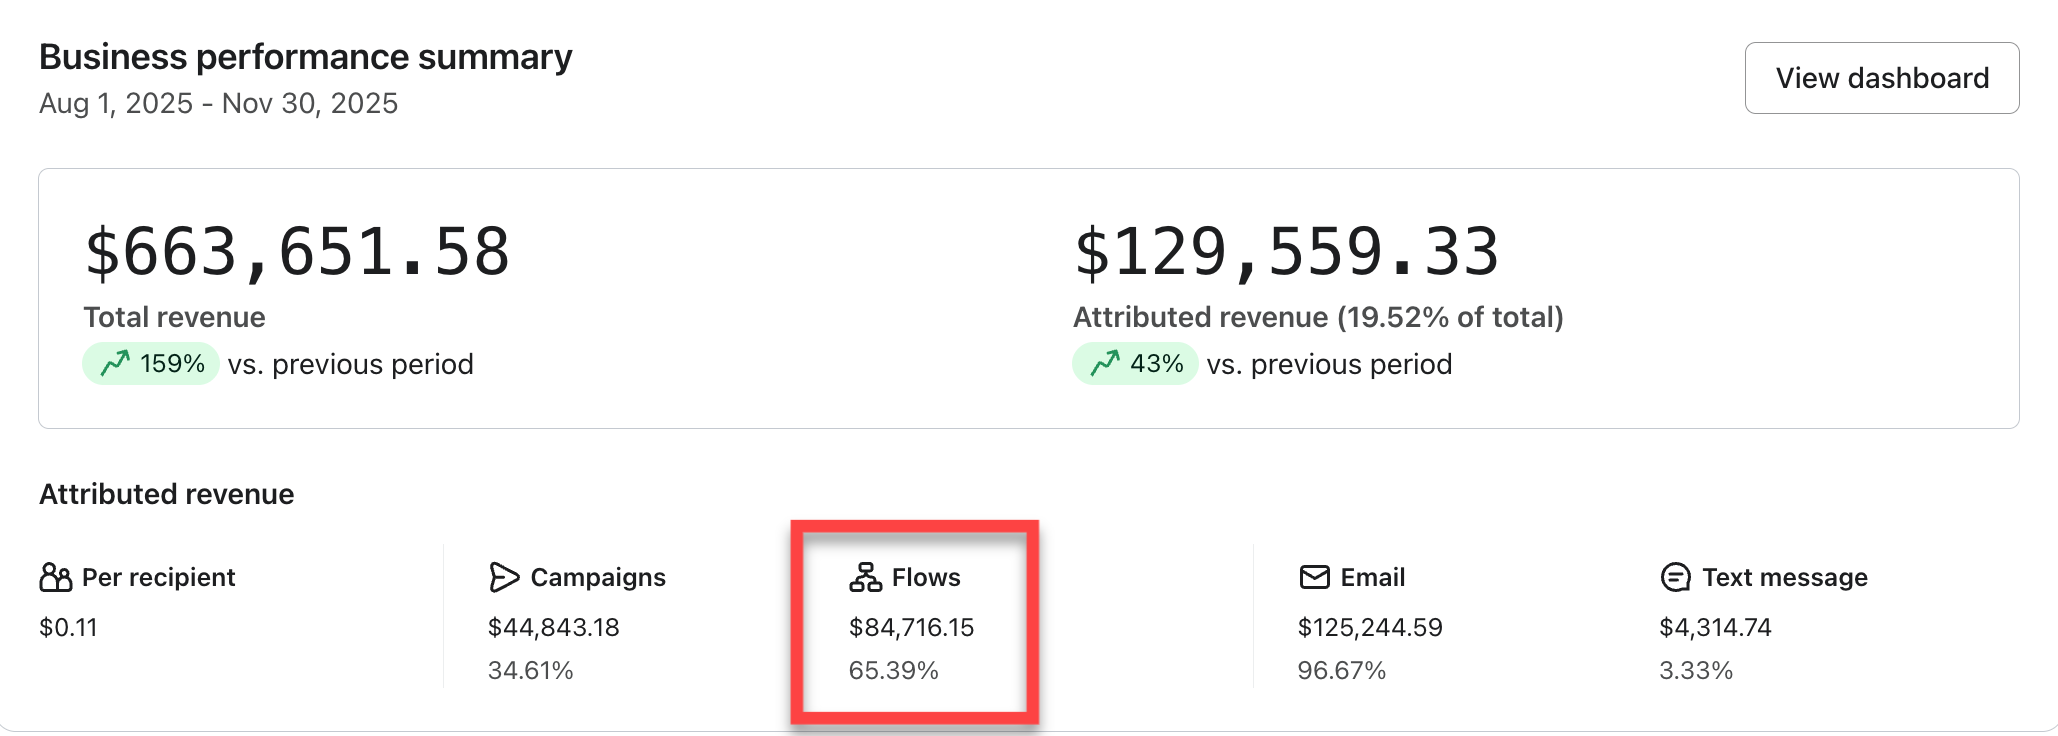Select the $129,559.33 attributed revenue figure
This screenshot has height=736, width=2058.
pos(1286,252)
